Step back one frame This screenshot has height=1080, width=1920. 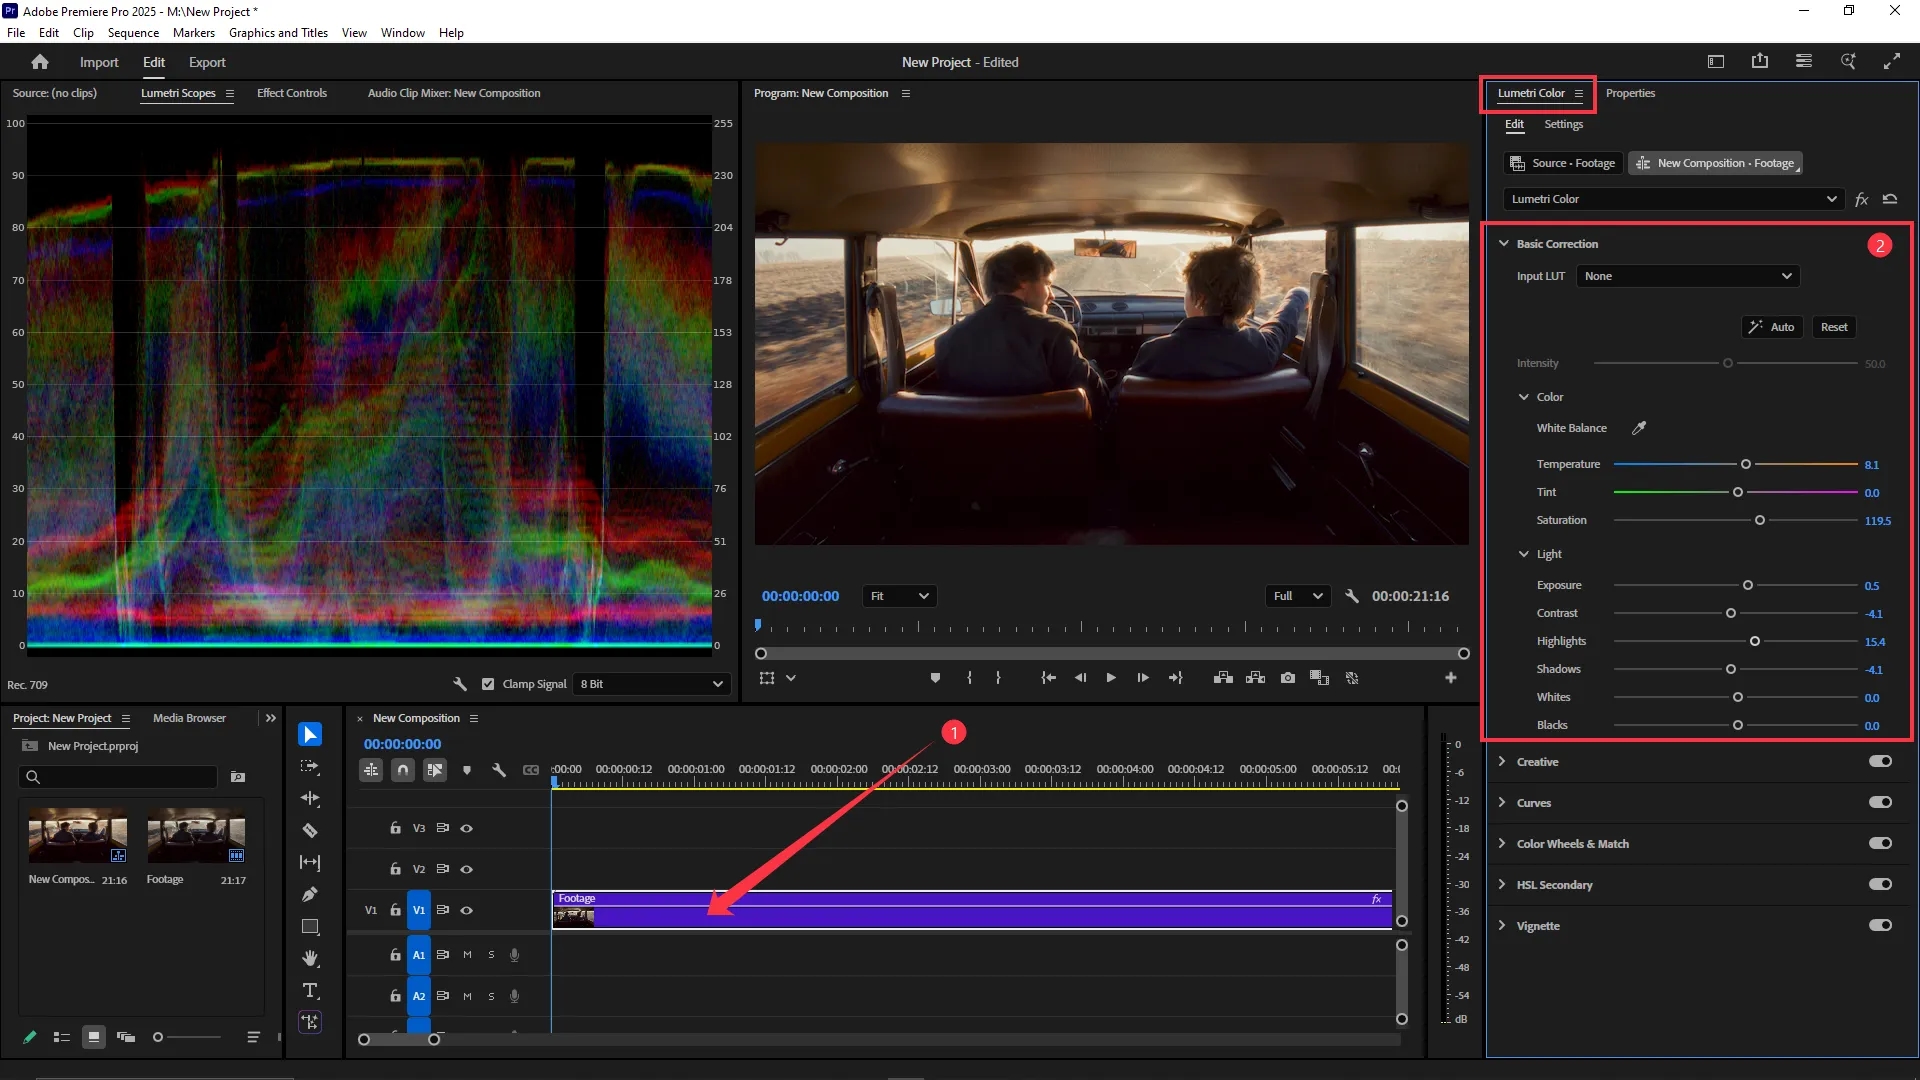click(x=1080, y=678)
